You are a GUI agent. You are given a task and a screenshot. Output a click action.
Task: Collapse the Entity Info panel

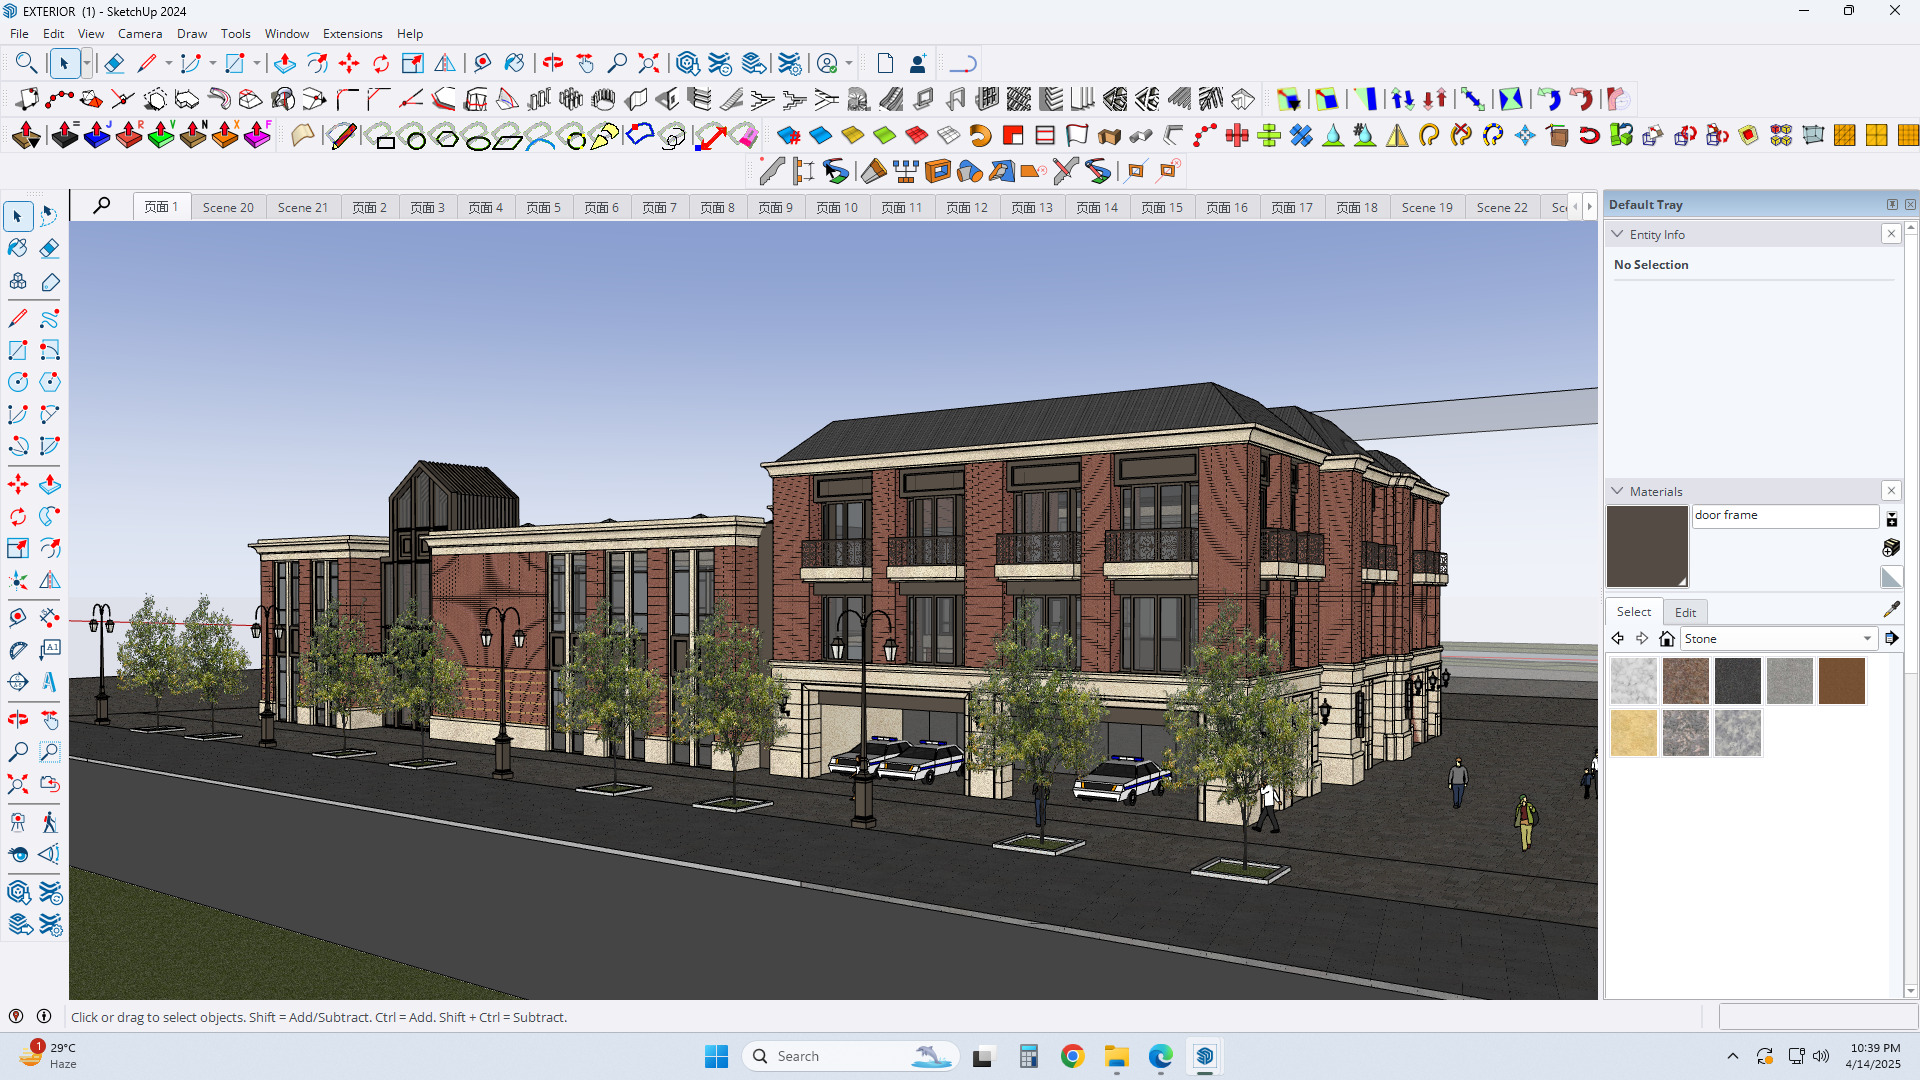[1617, 234]
